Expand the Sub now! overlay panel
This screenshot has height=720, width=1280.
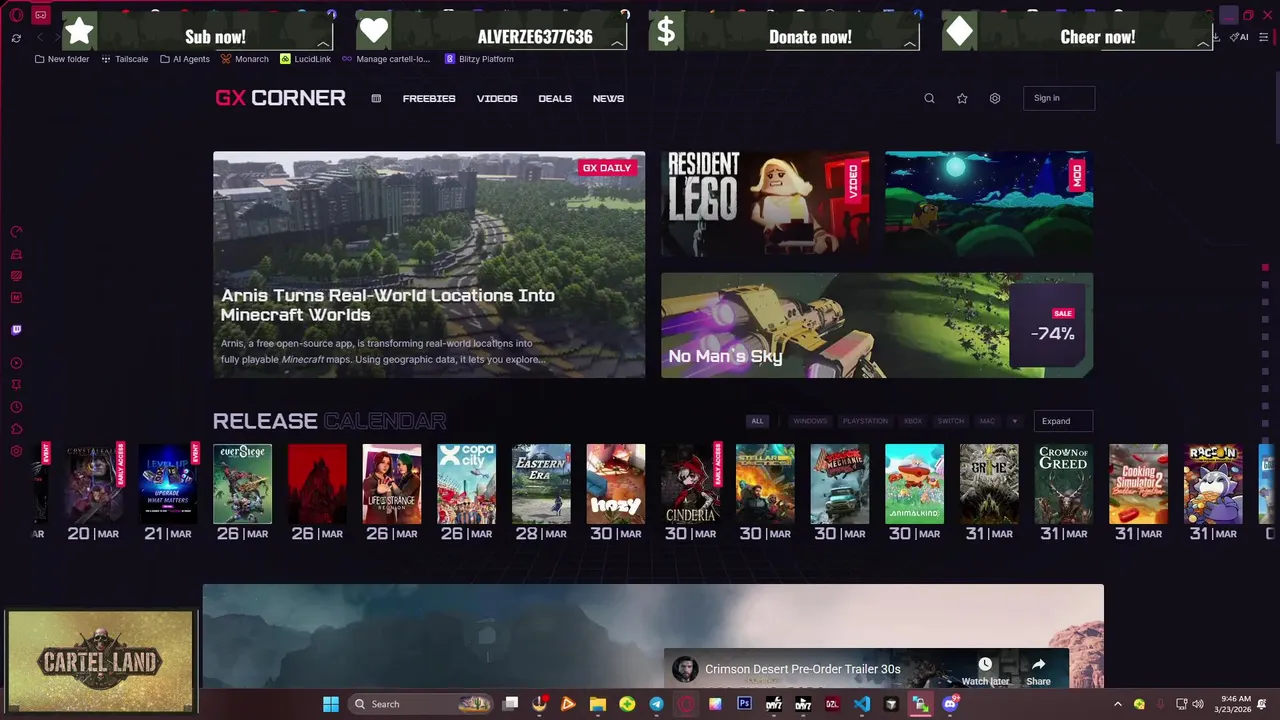tap(324, 44)
